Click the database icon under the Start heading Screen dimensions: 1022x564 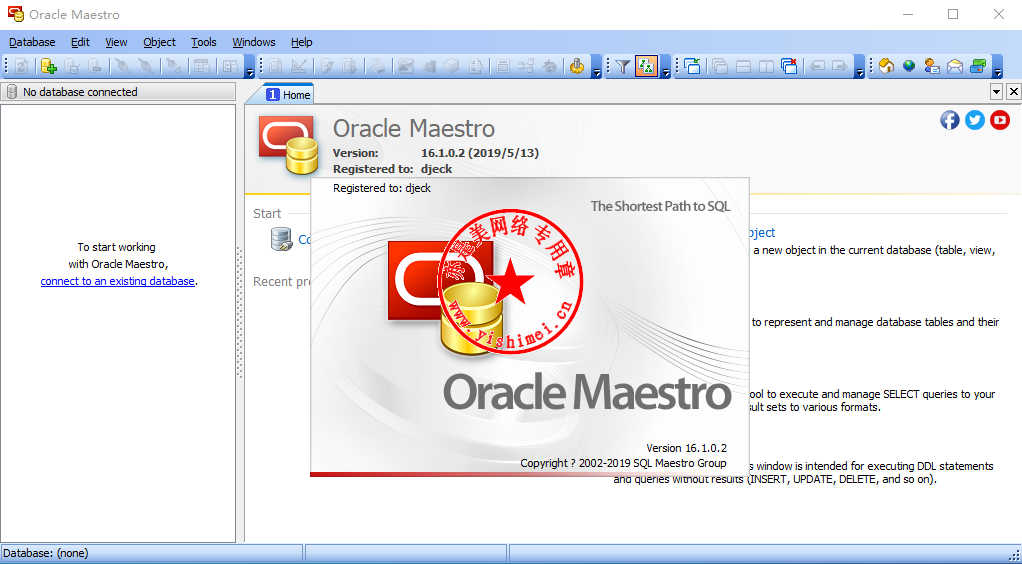click(282, 239)
